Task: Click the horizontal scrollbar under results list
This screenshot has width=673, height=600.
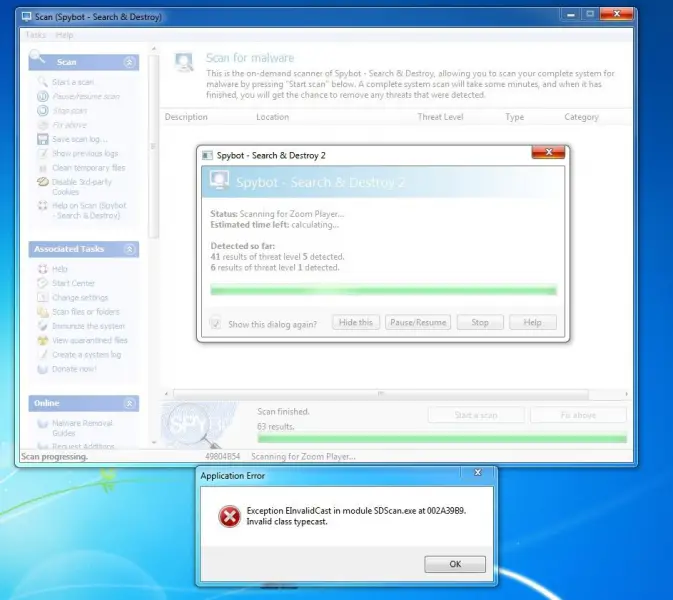Action: pos(381,394)
